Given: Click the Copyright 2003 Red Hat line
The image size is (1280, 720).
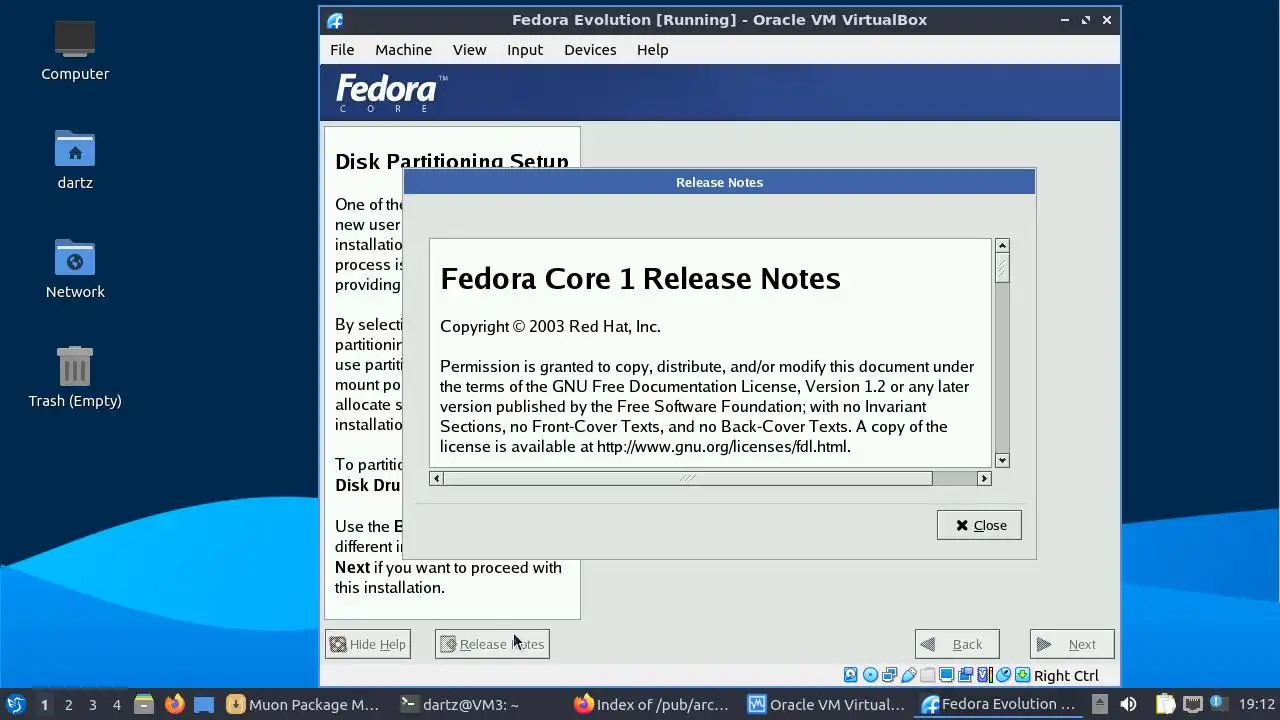Looking at the screenshot, I should (550, 326).
